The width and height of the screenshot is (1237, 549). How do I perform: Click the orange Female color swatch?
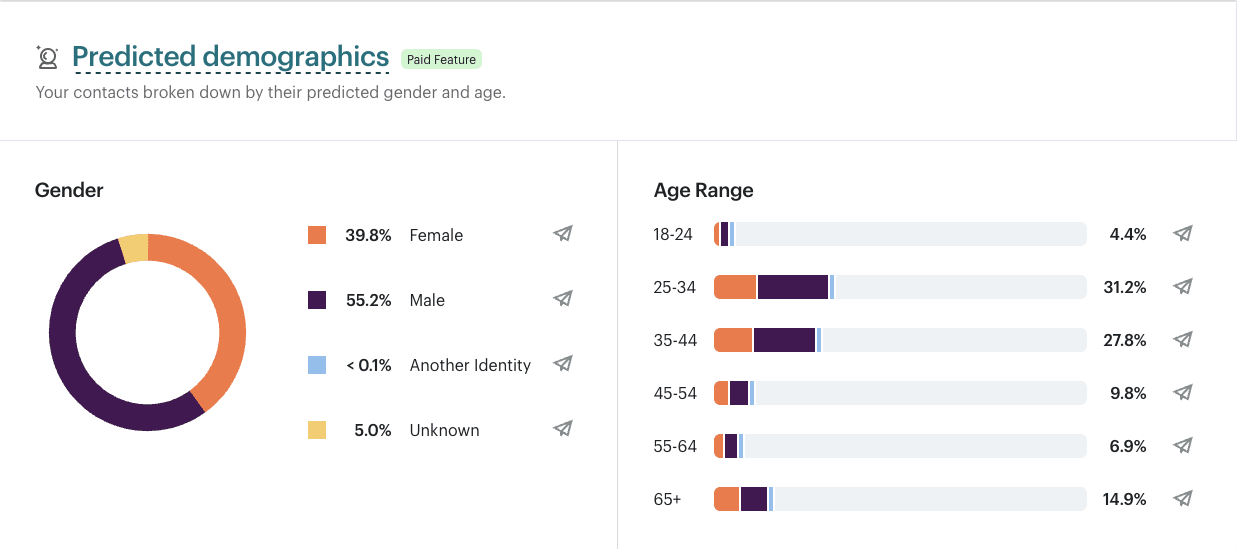pos(317,235)
